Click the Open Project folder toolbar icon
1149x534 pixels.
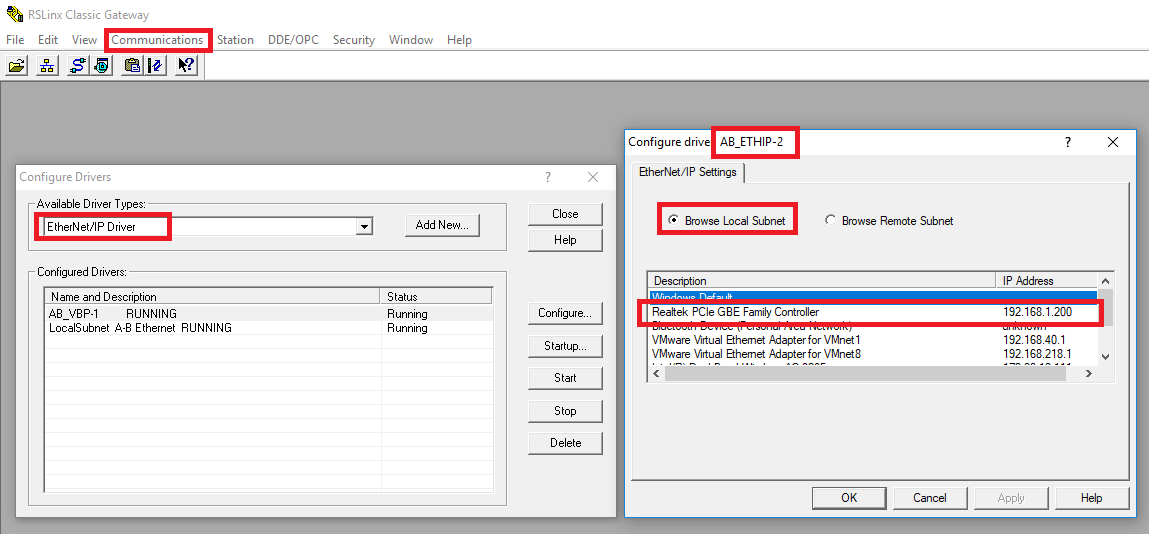(16, 65)
